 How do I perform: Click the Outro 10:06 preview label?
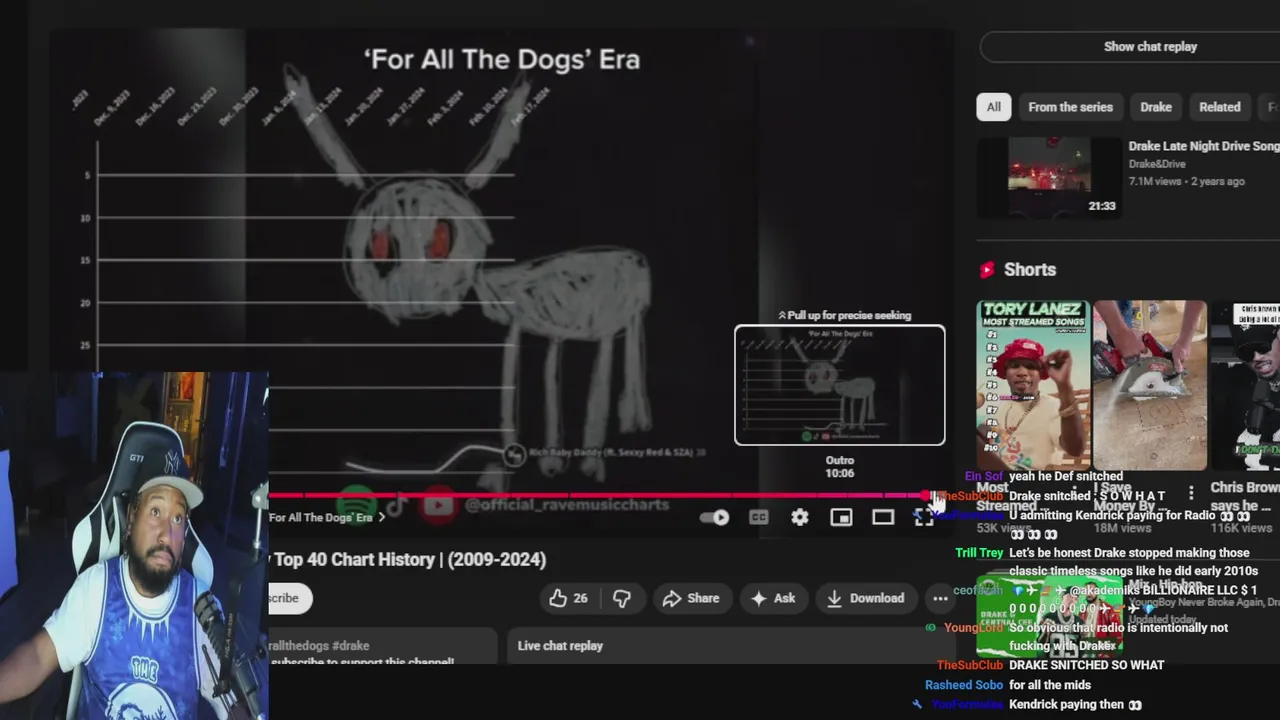[x=840, y=467]
